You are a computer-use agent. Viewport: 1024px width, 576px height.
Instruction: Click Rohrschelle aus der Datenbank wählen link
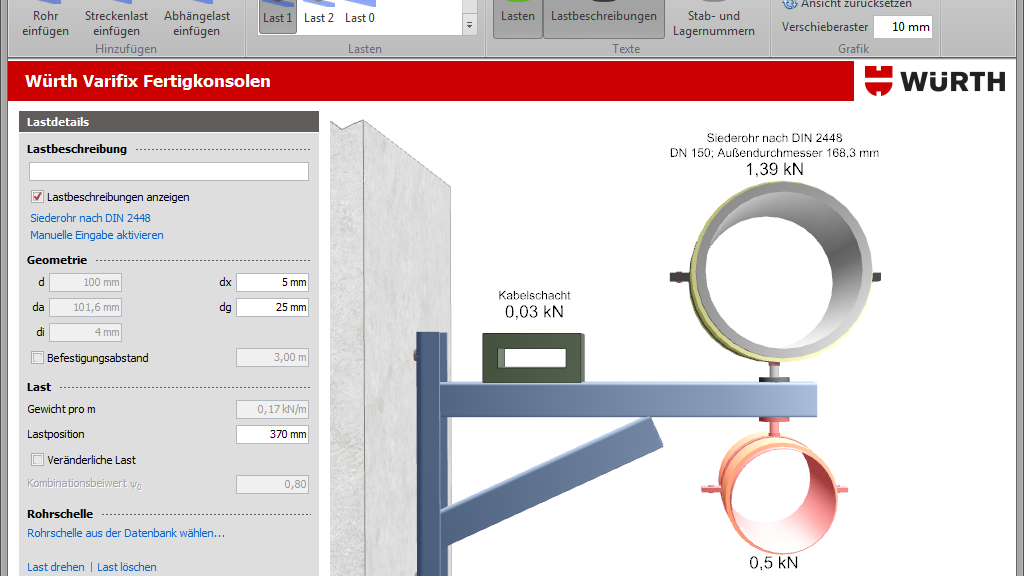click(126, 533)
